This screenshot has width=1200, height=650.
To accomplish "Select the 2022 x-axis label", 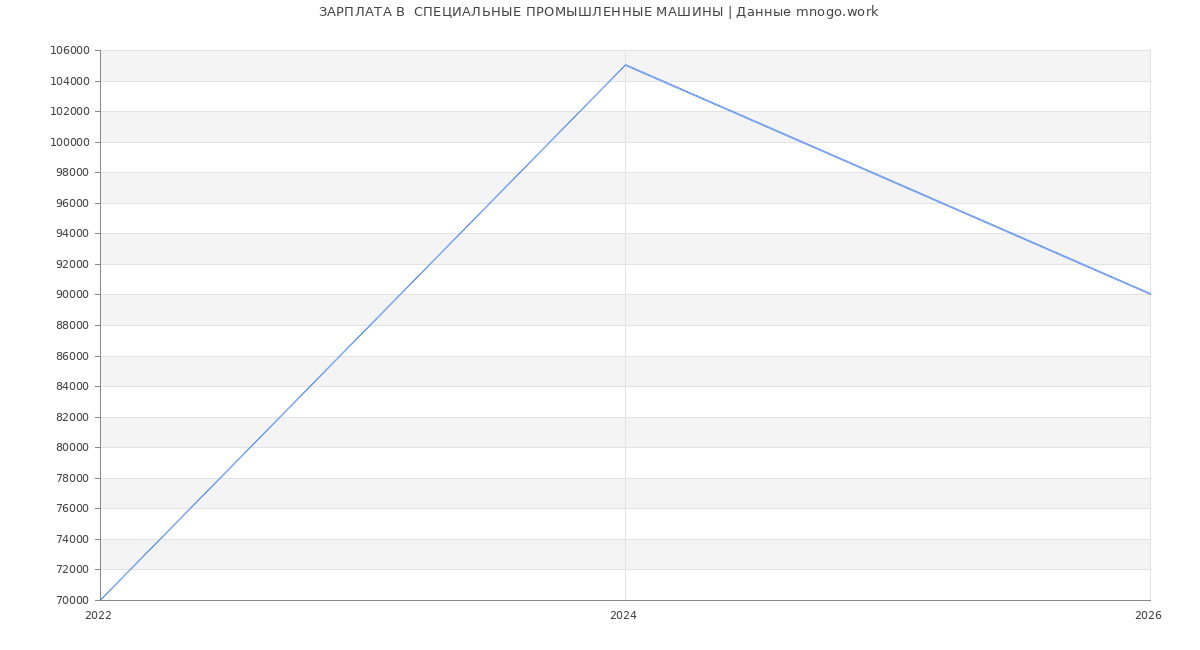I will (98, 616).
